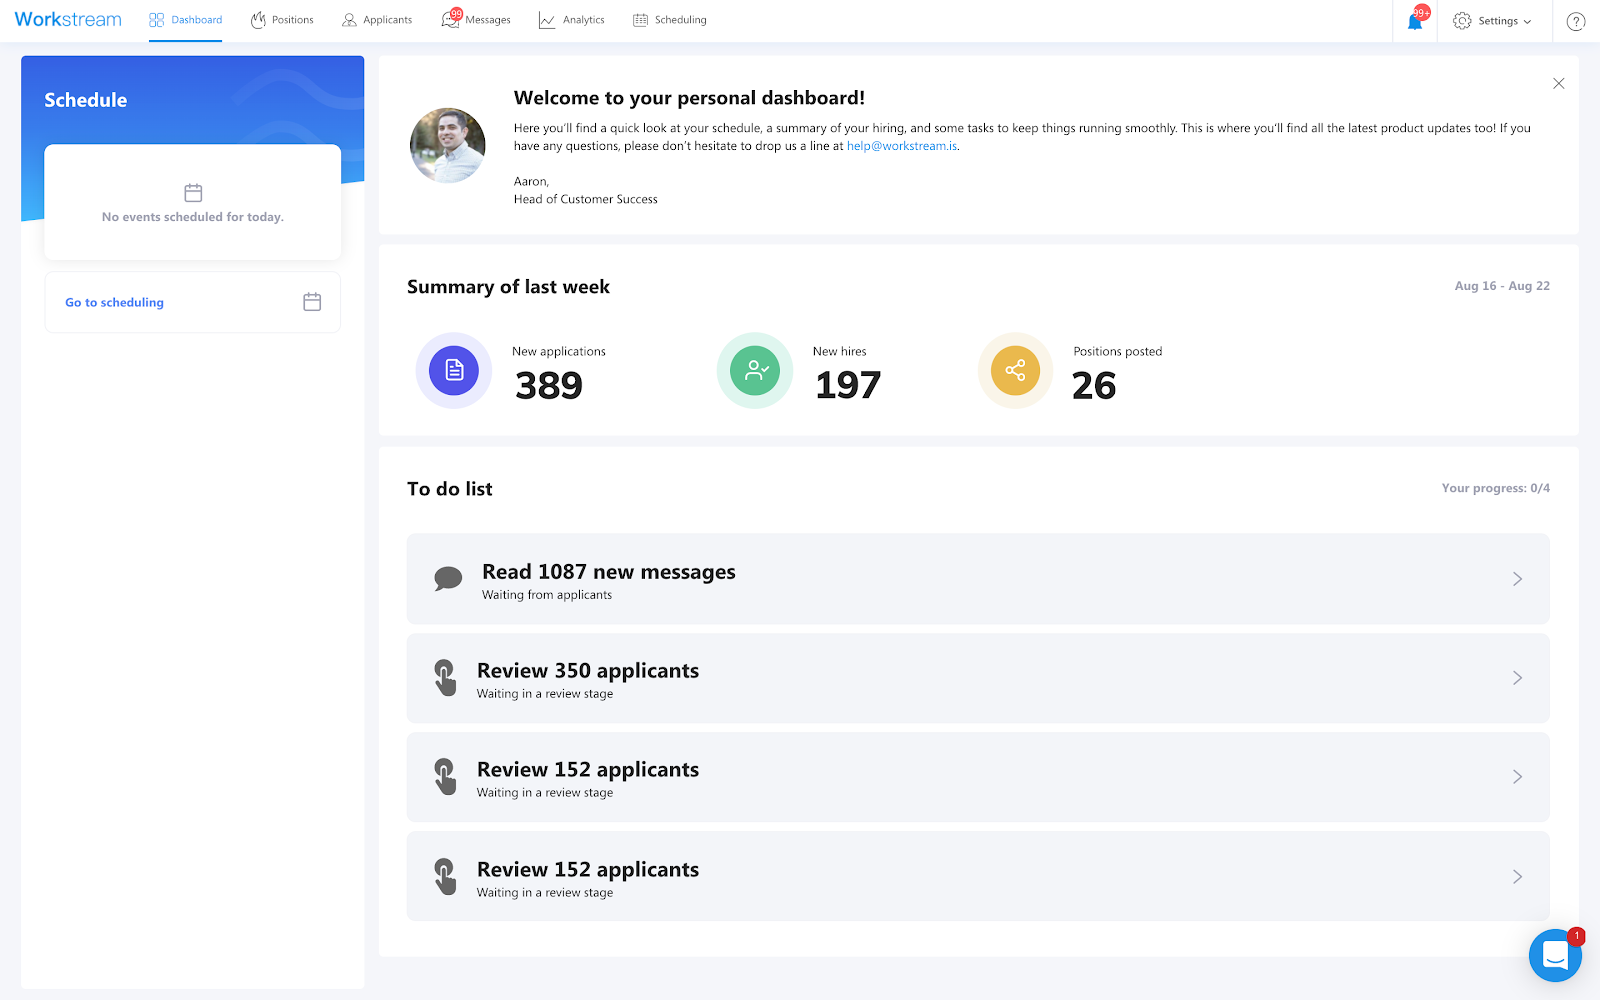Image resolution: width=1600 pixels, height=1000 pixels.
Task: Click the New applications document icon
Action: (x=454, y=370)
